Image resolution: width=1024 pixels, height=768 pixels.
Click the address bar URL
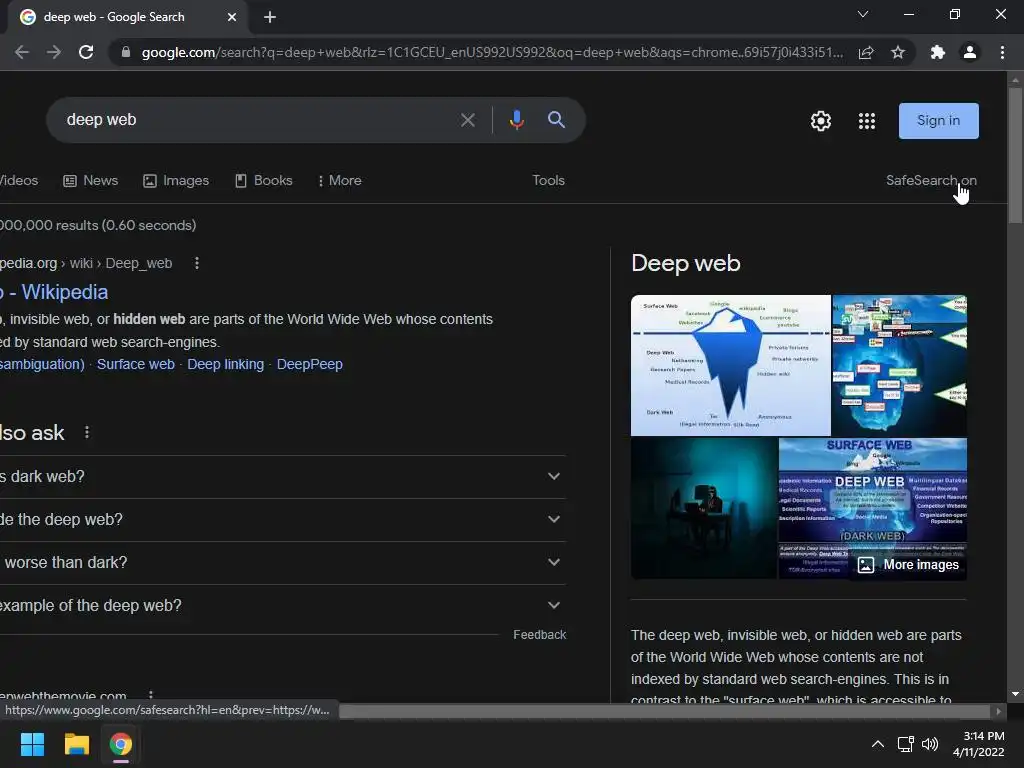click(x=491, y=52)
